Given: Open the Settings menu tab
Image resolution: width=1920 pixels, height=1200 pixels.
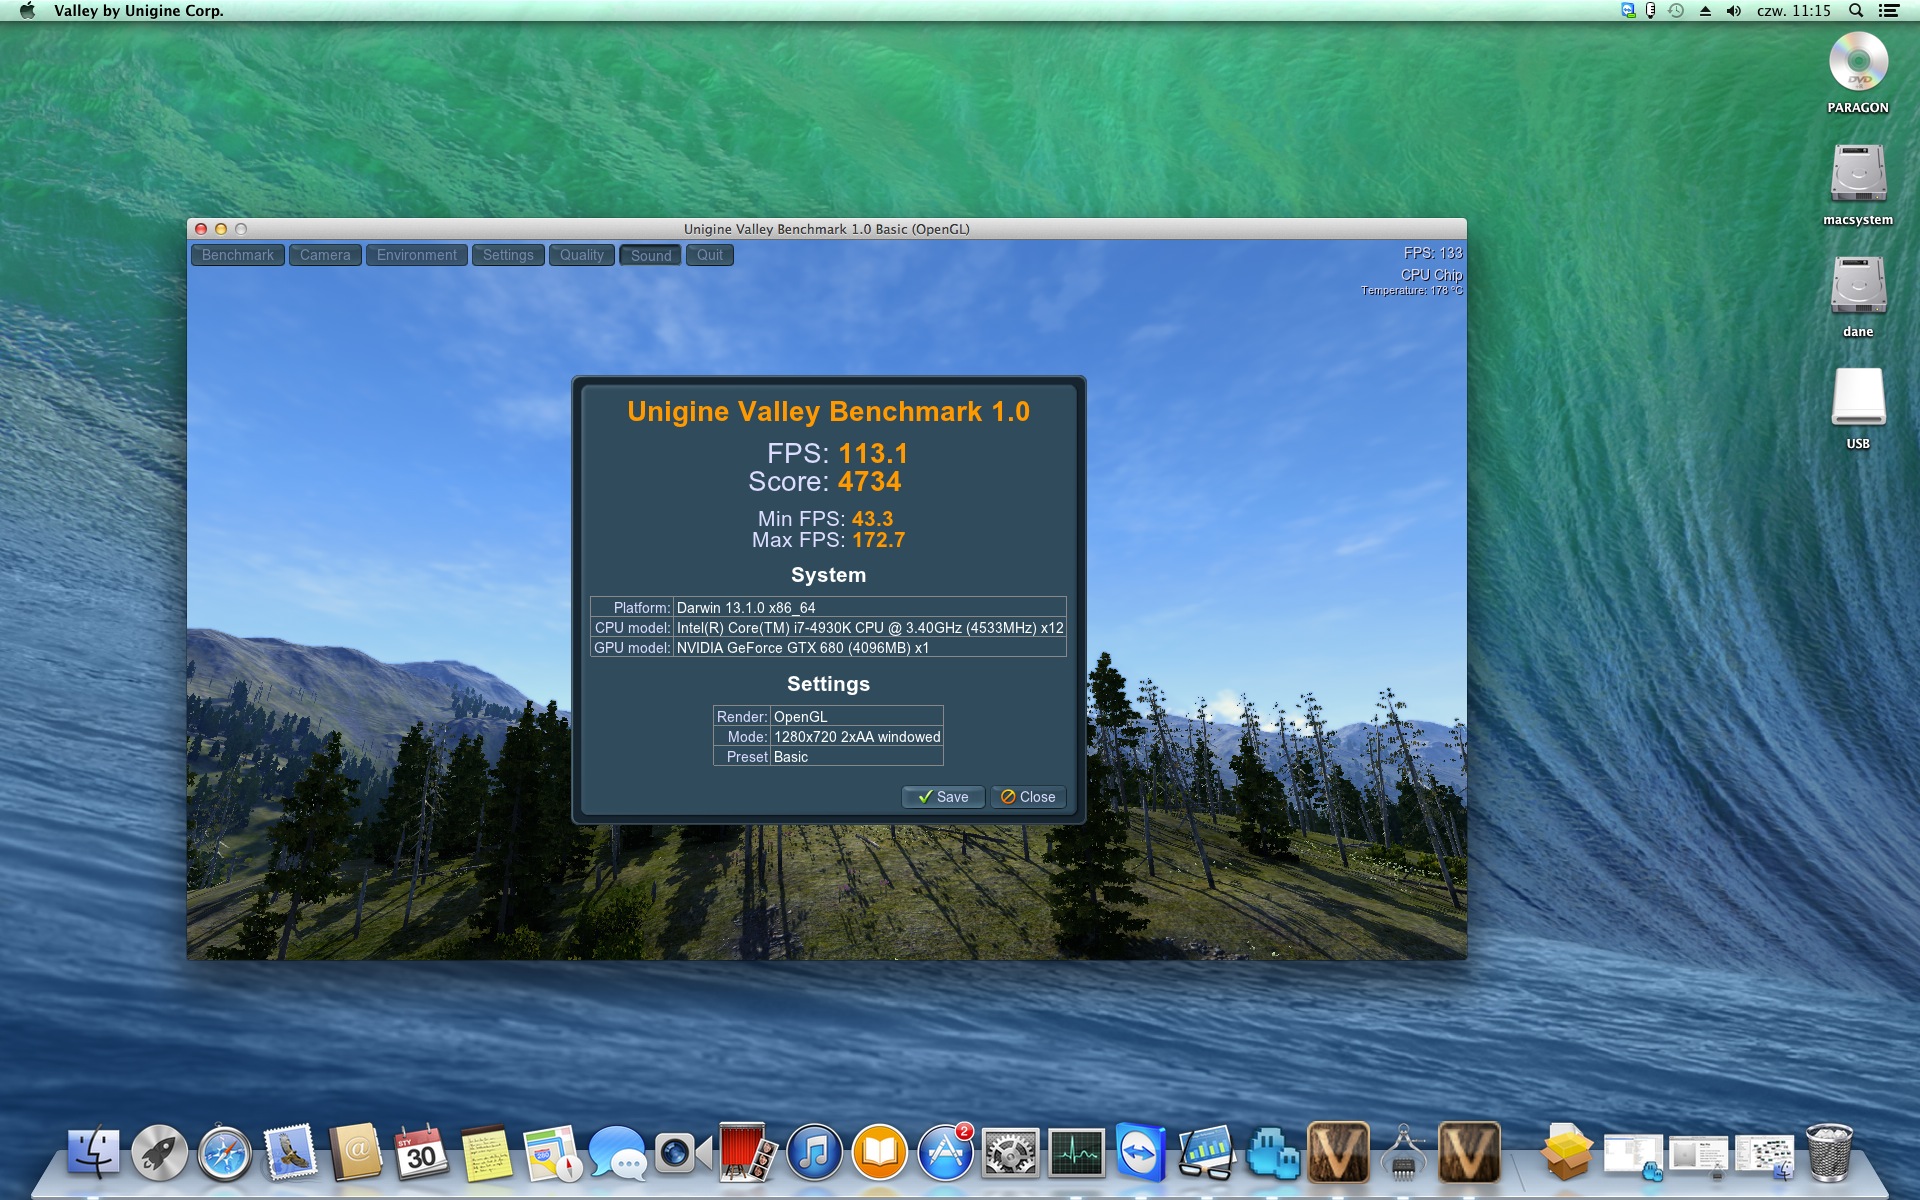Looking at the screenshot, I should [x=508, y=255].
